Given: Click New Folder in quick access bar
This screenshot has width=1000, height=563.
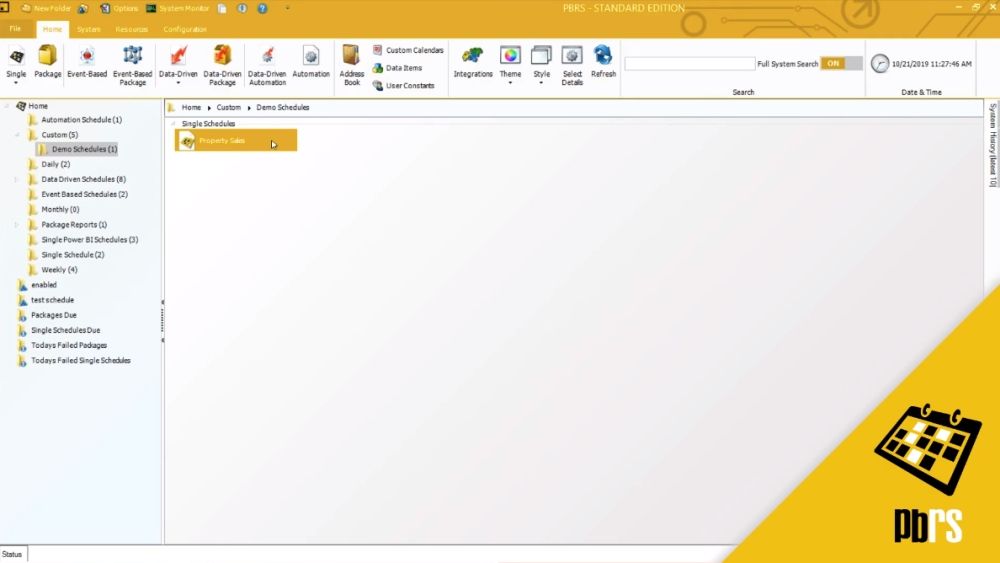Looking at the screenshot, I should [46, 8].
